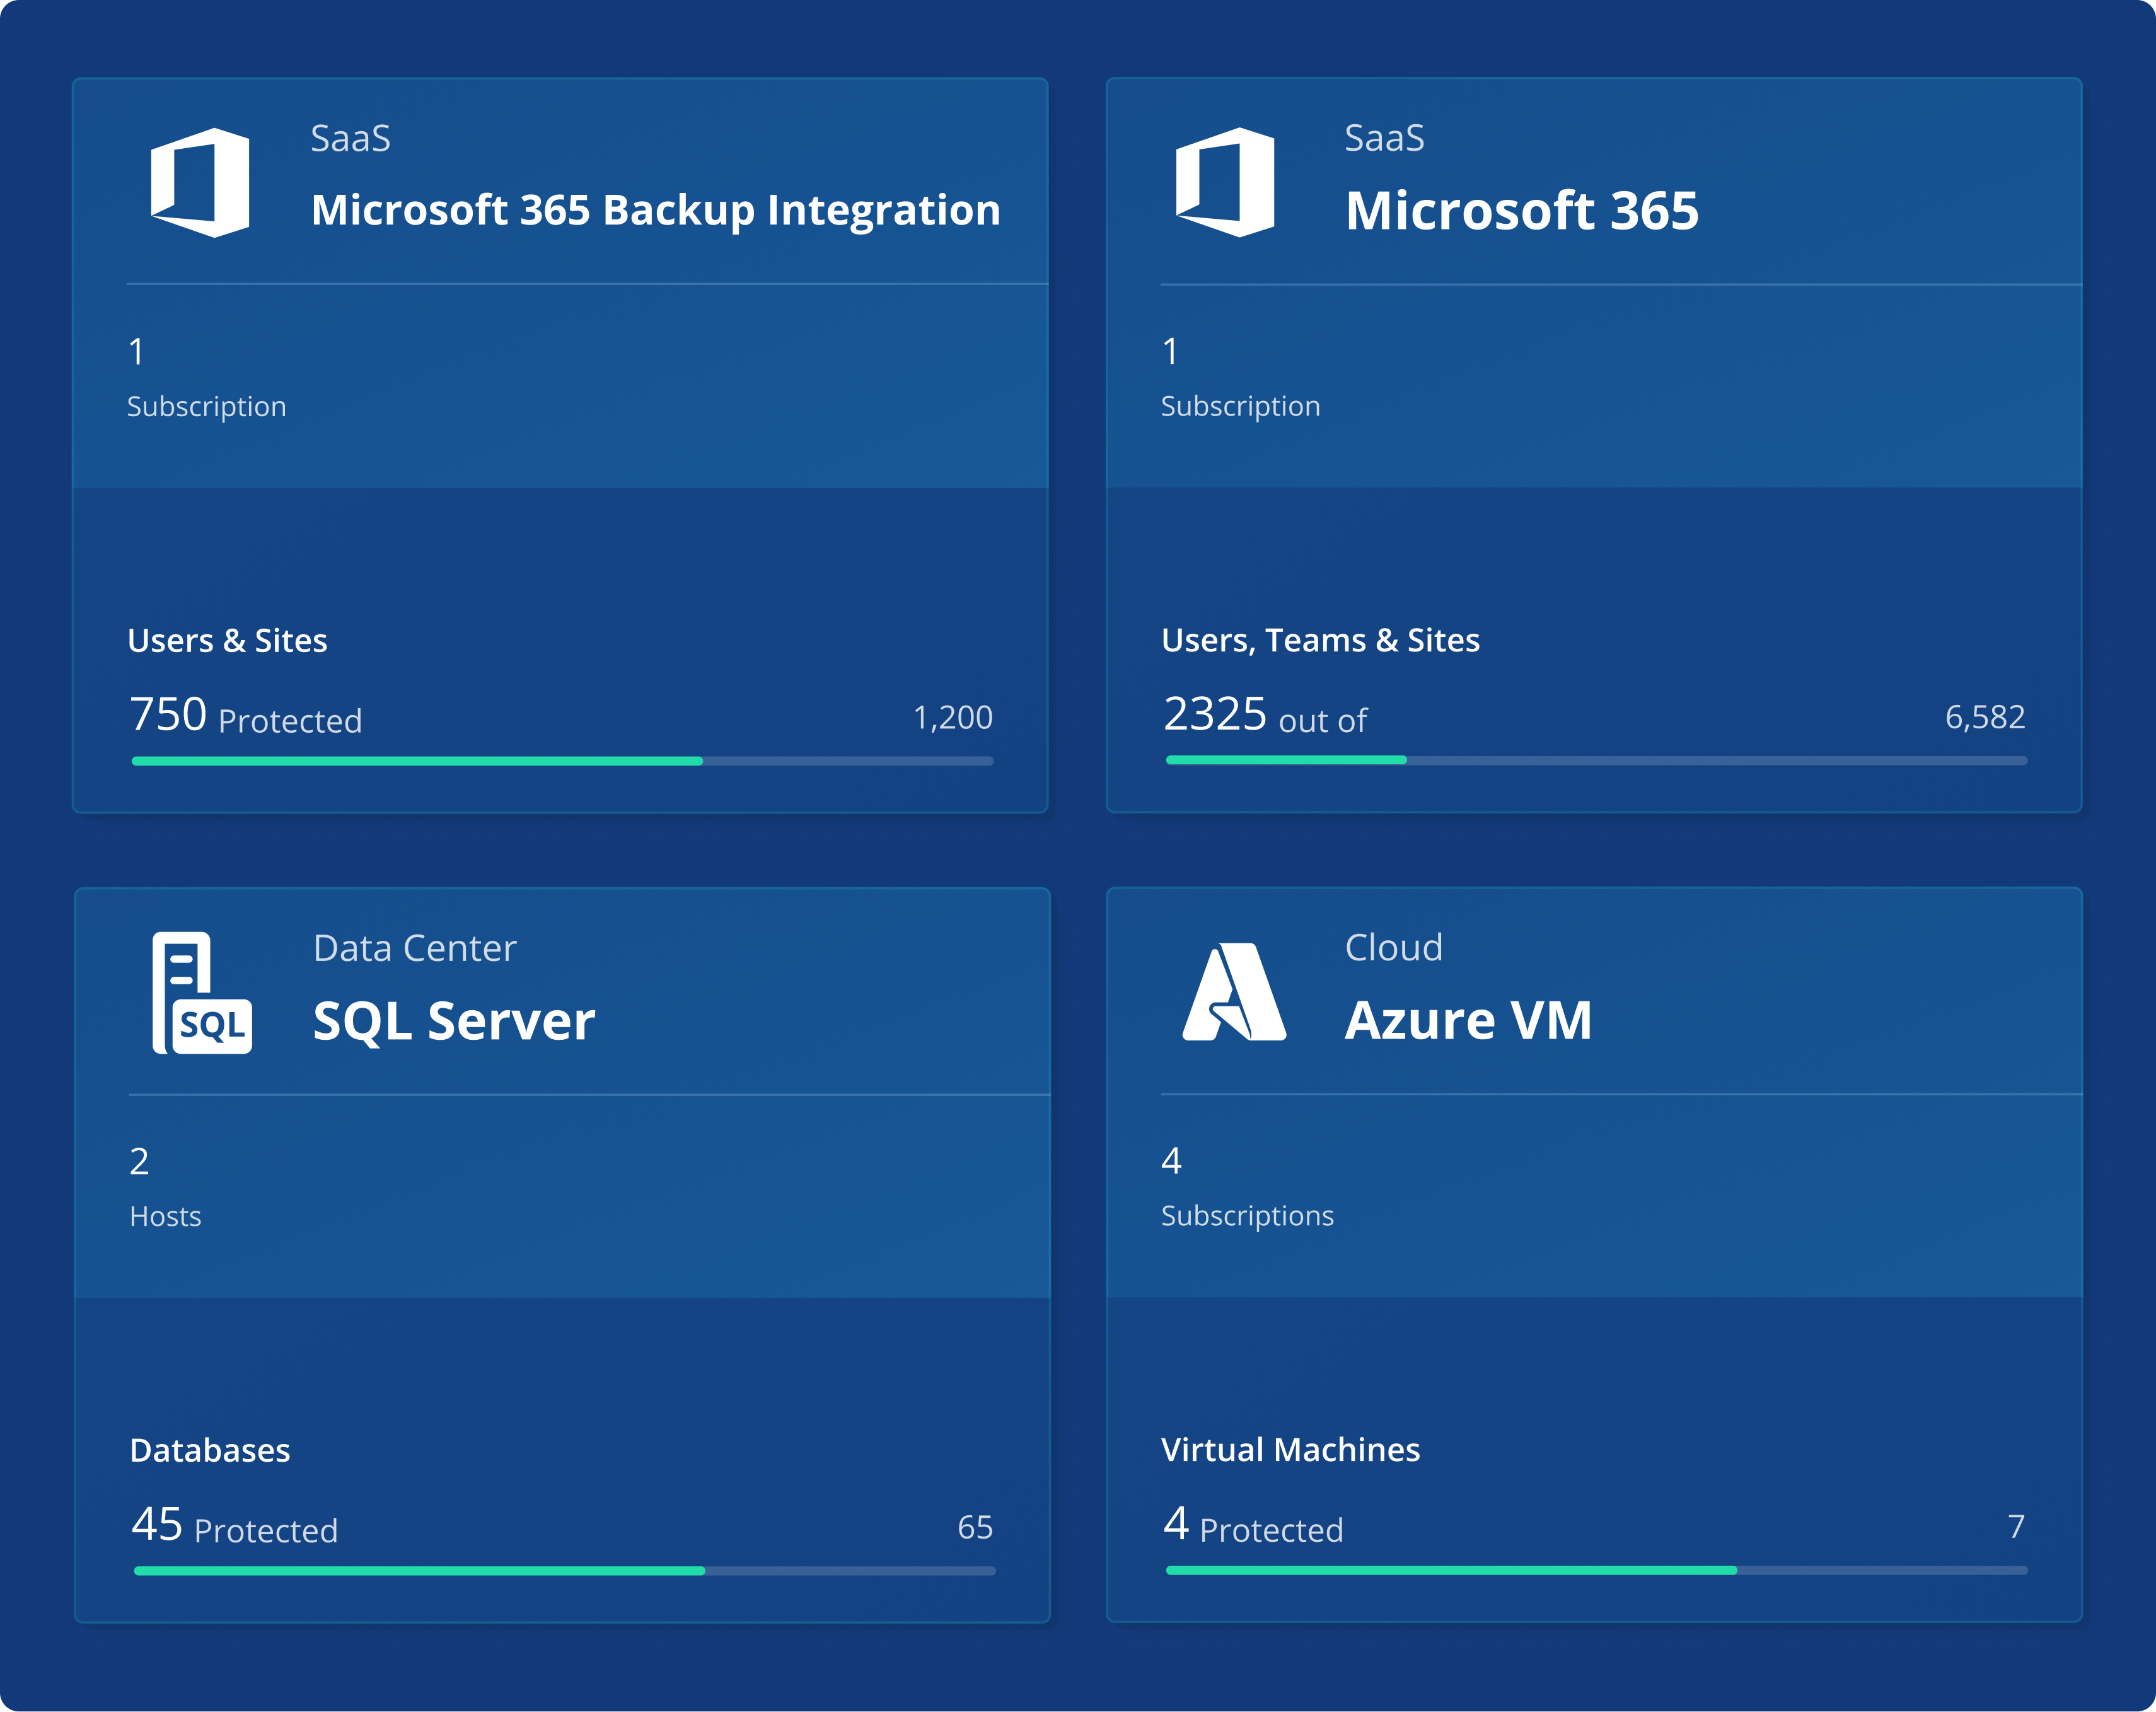The height and width of the screenshot is (1712, 2156).
Task: Open the Microsoft 365 Backup Integration title
Action: [655, 210]
